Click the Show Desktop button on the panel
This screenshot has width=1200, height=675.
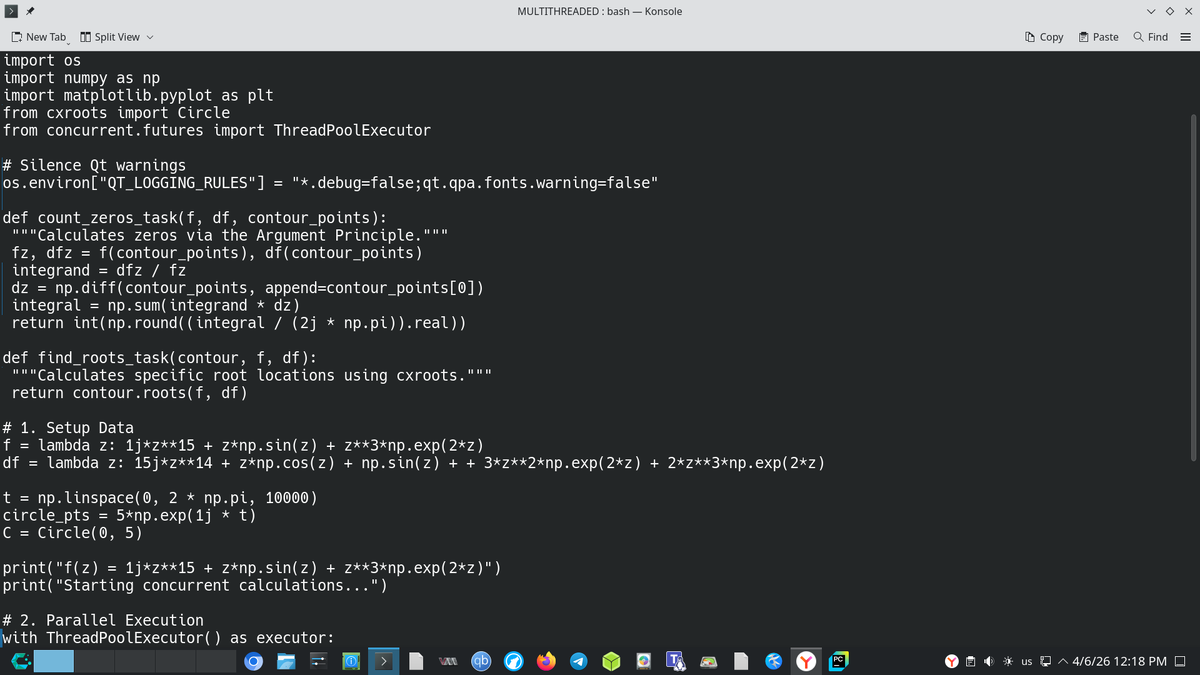[x=1180, y=661]
